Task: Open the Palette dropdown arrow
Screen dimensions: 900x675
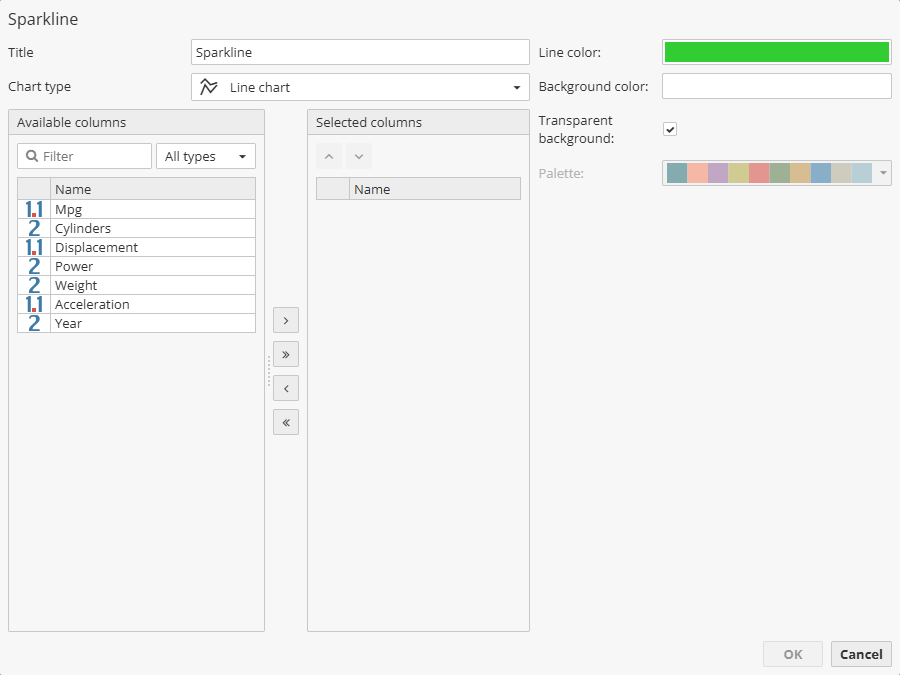Action: [x=882, y=172]
